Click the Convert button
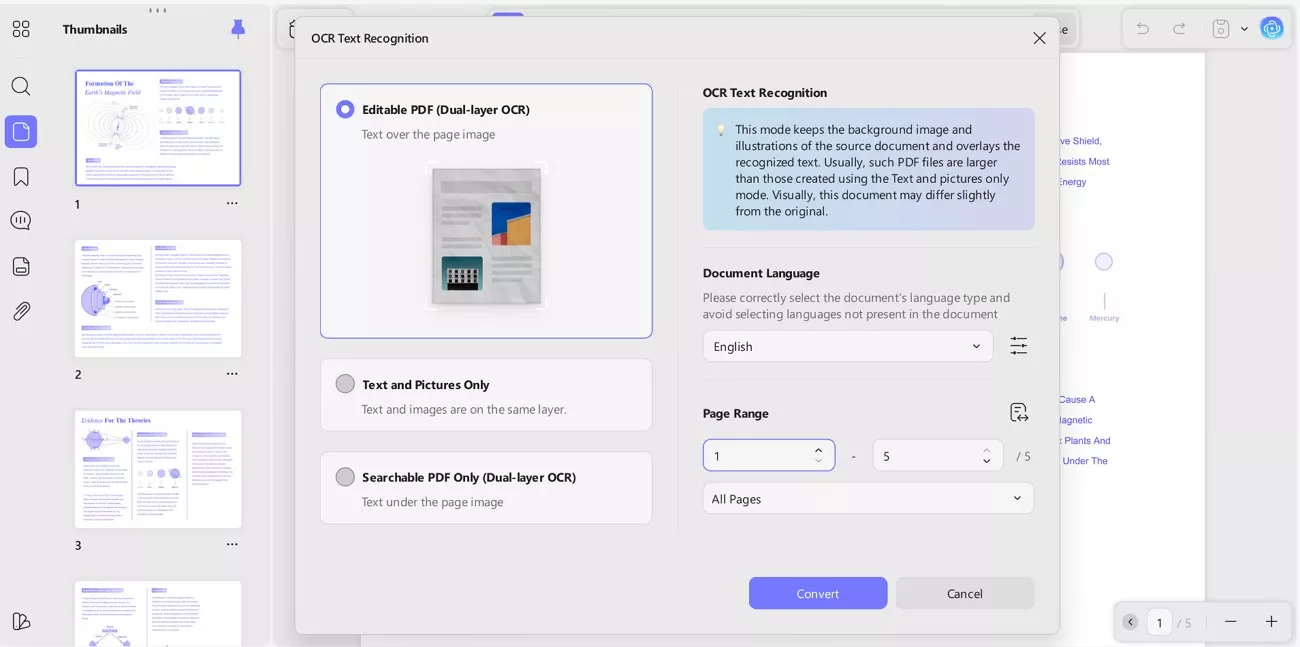The height and width of the screenshot is (647, 1300). click(817, 593)
